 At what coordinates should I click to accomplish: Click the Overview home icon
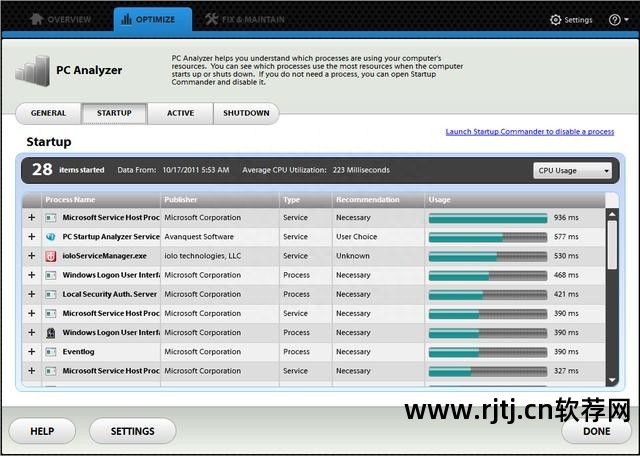tap(36, 19)
